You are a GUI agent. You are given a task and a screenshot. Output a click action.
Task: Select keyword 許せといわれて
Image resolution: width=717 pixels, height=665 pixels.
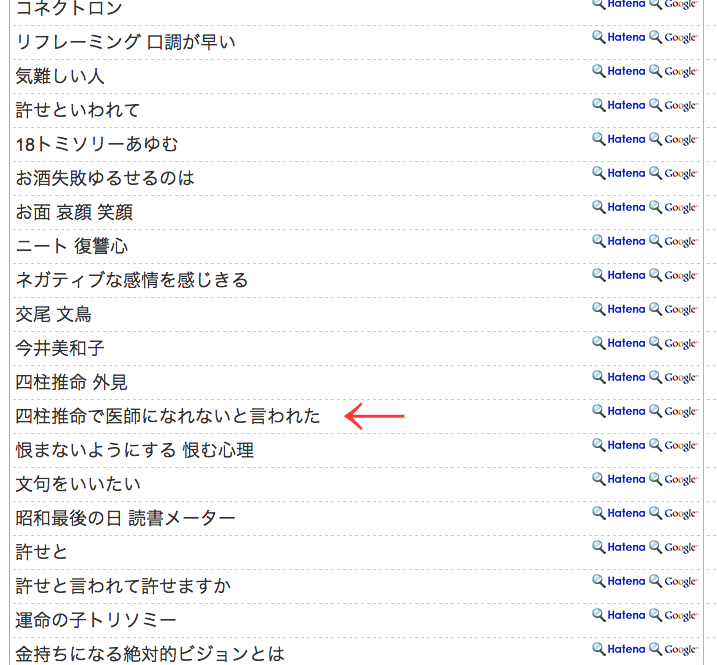78,110
